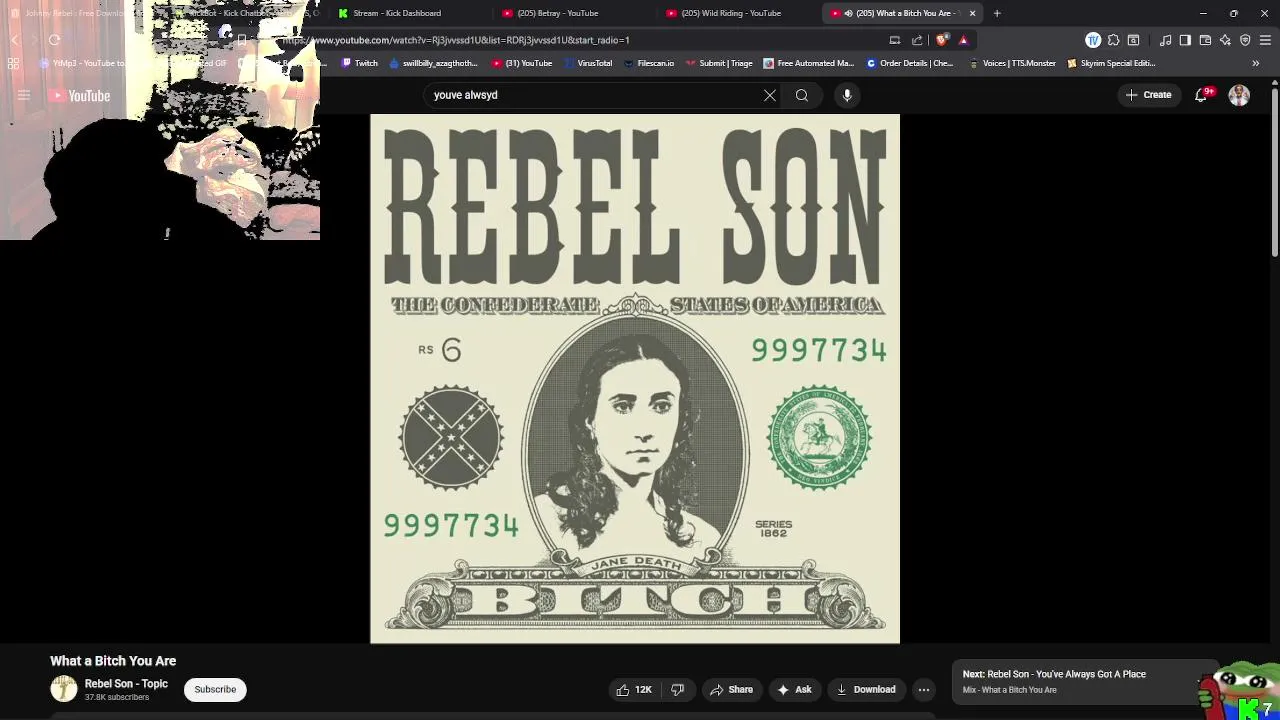Click the Share button under the video
This screenshot has width=1280, height=720.
pos(731,689)
